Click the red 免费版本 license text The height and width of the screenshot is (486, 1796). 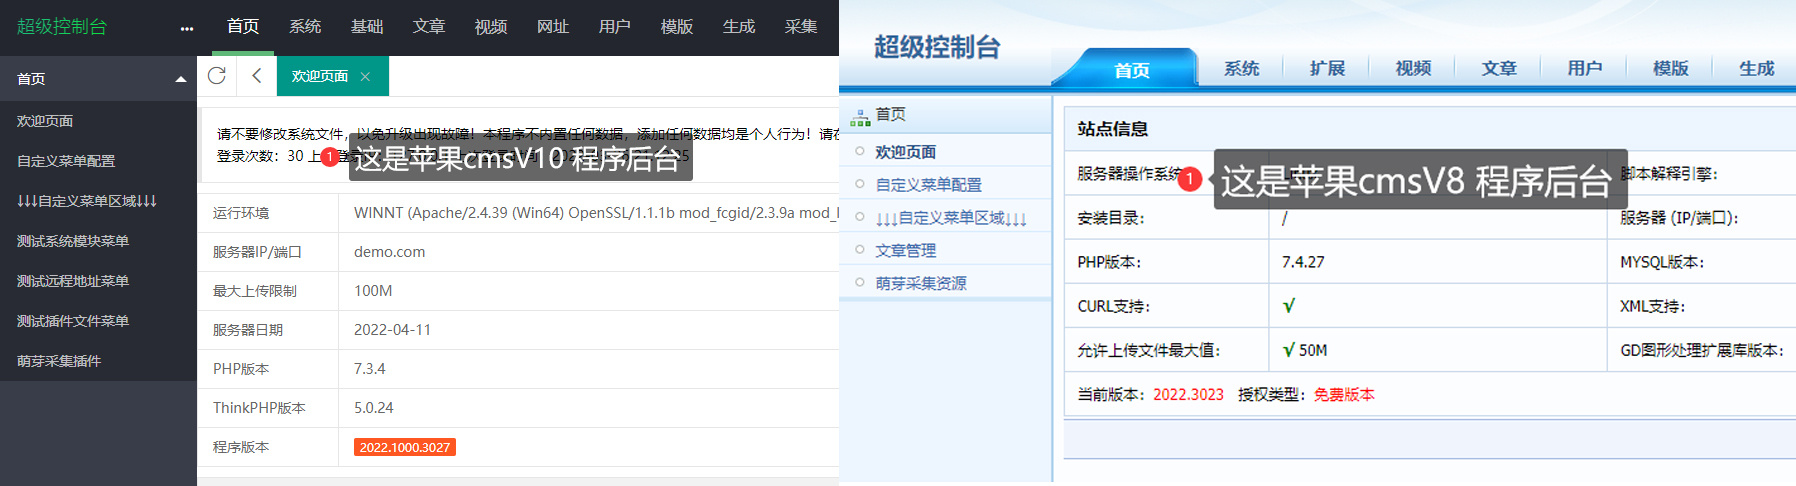click(x=1343, y=395)
